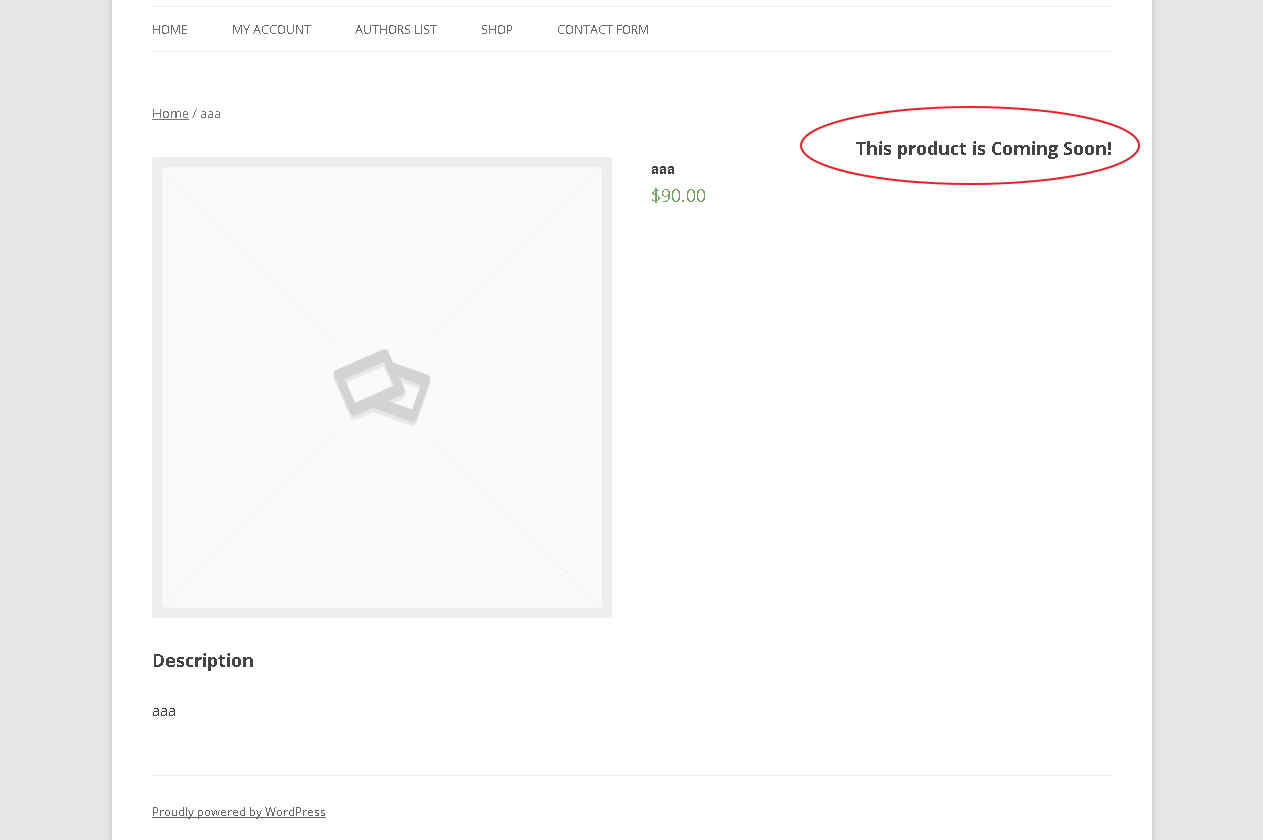
Task: Click the Description heading
Action: (x=203, y=660)
